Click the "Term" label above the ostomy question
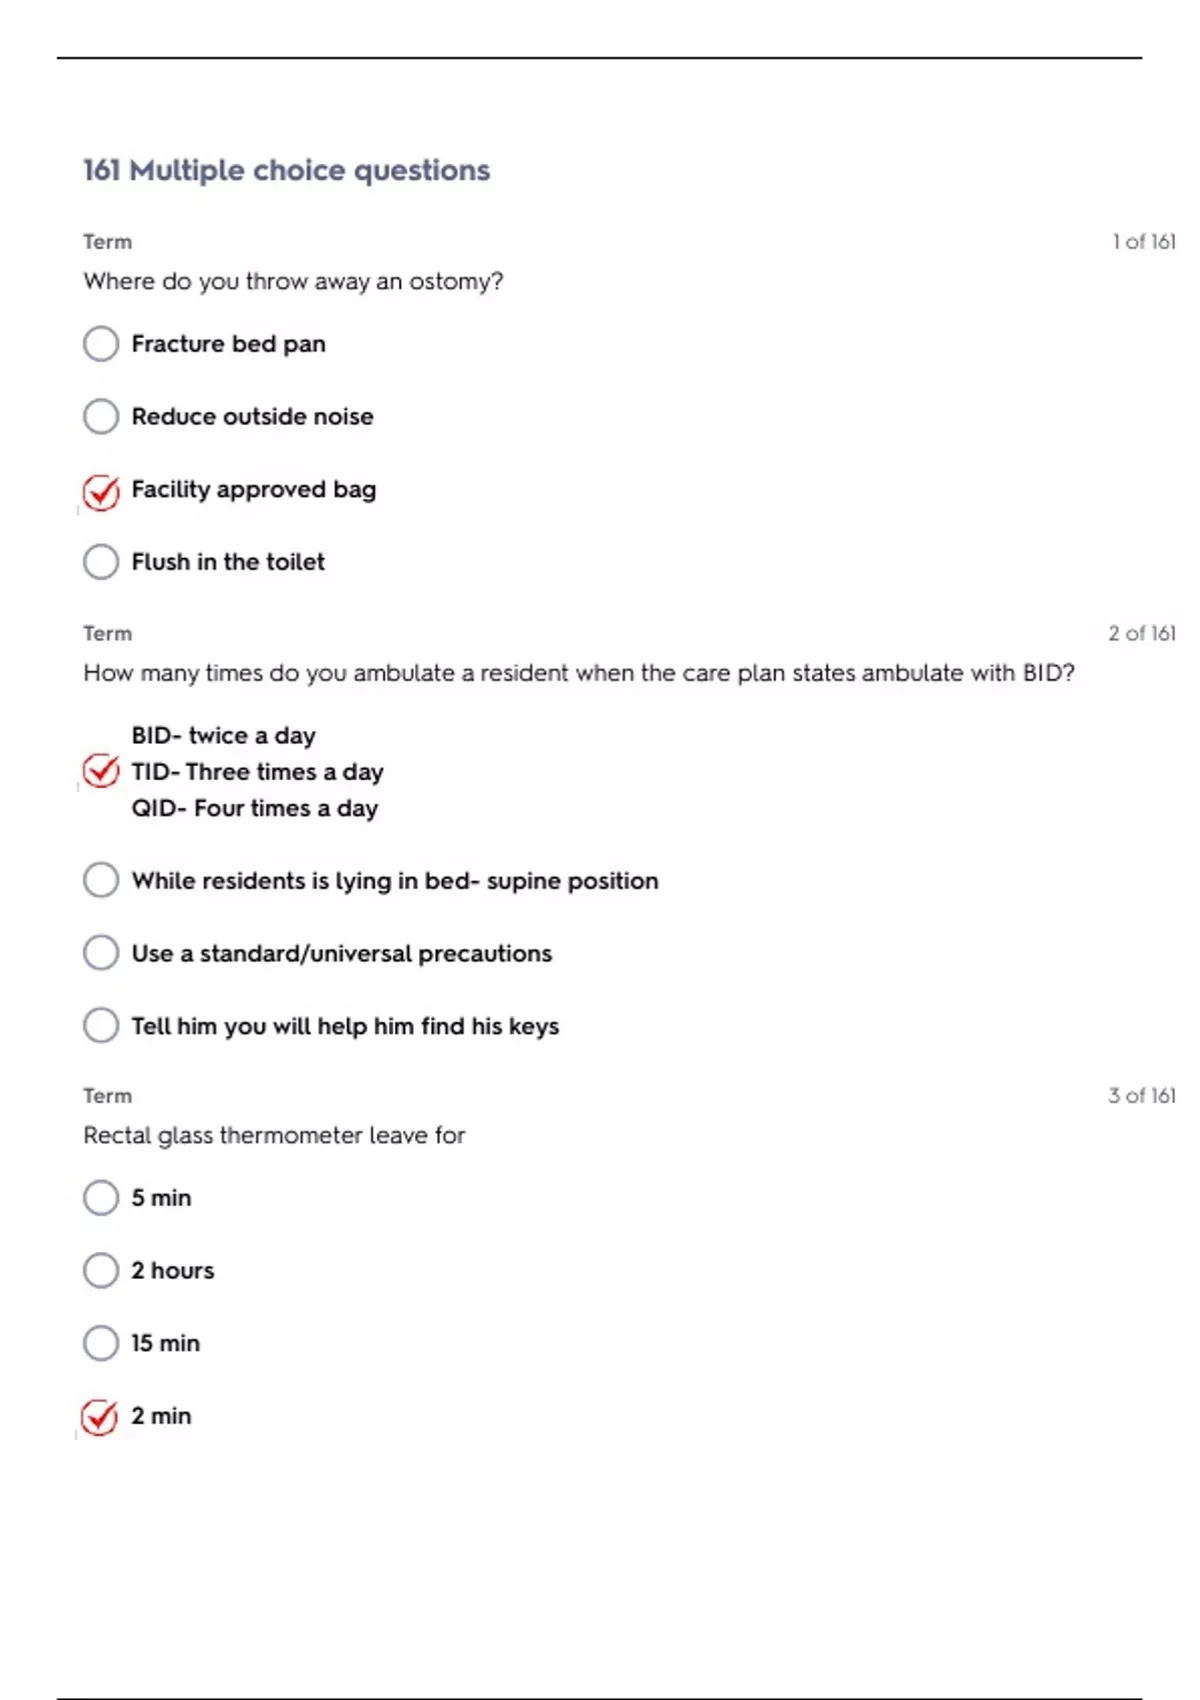Screen dimensions: 1200x1700 [x=107, y=242]
